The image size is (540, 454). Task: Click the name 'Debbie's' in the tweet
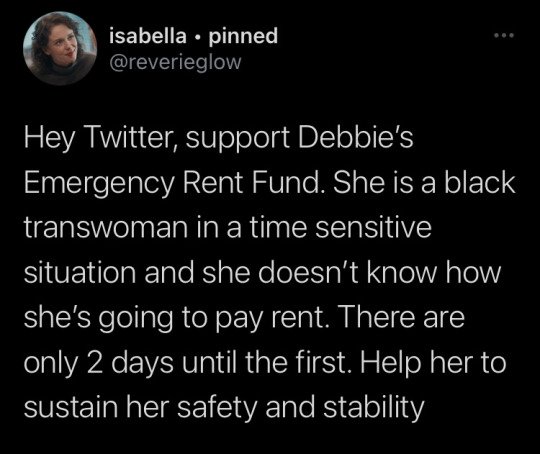(355, 137)
